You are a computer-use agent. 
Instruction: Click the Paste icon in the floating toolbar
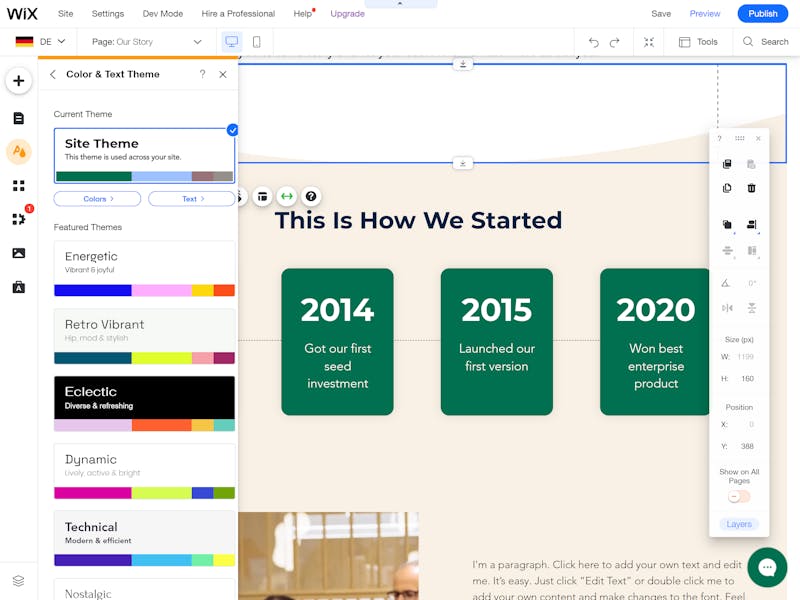coord(751,164)
